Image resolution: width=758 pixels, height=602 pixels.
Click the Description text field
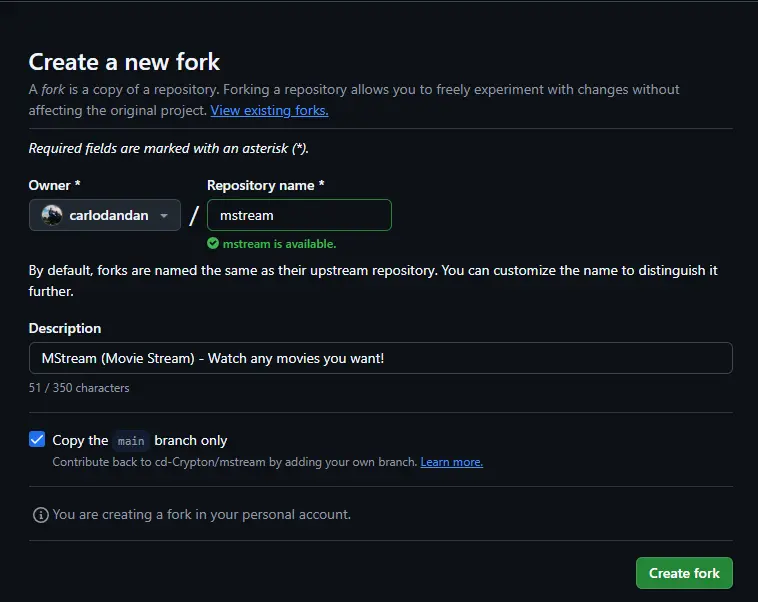pyautogui.click(x=380, y=358)
